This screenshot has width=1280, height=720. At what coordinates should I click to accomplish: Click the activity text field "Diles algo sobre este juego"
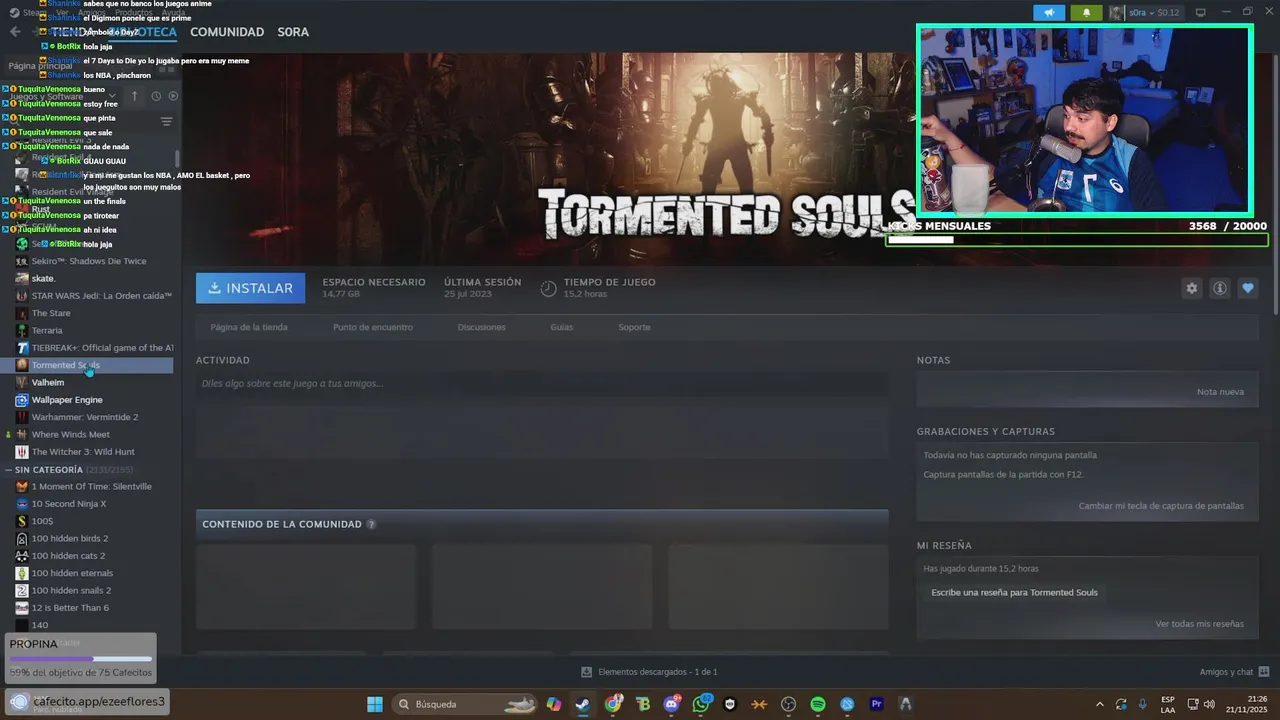[x=541, y=384]
